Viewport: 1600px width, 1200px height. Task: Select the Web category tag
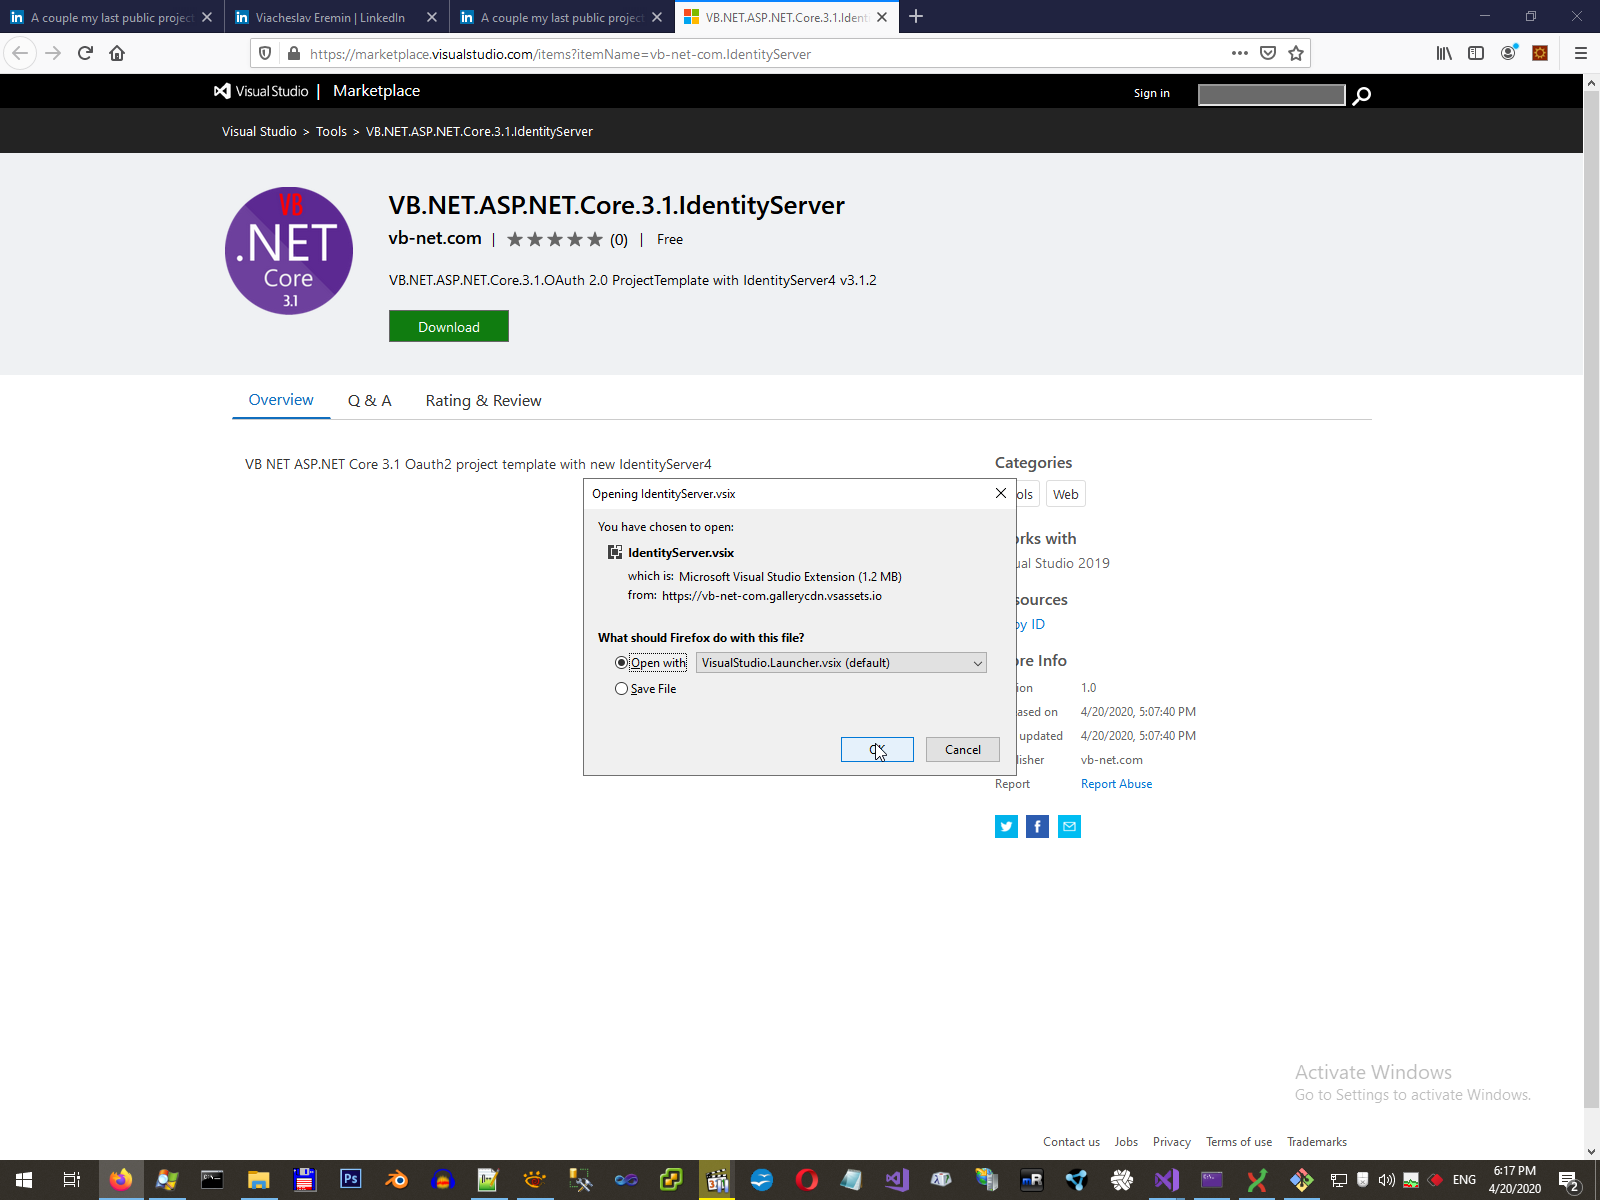click(x=1066, y=494)
